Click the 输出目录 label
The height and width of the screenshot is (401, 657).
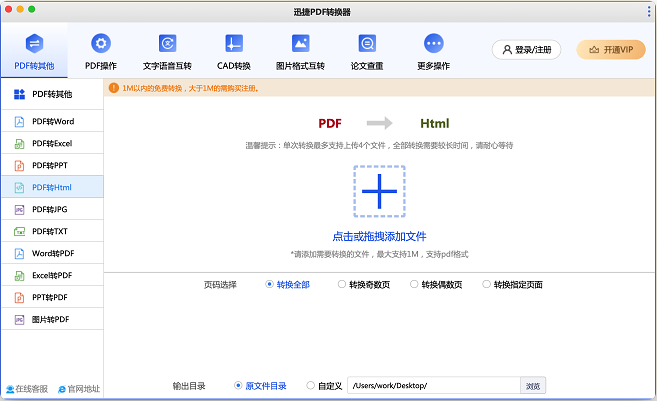click(x=189, y=386)
